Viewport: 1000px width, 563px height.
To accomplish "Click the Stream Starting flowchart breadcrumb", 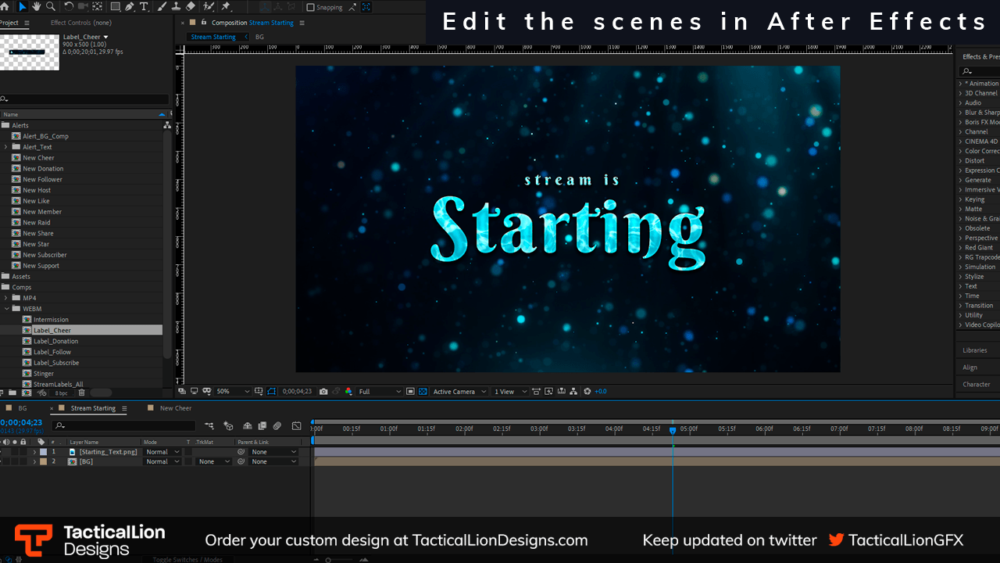I will tap(213, 37).
